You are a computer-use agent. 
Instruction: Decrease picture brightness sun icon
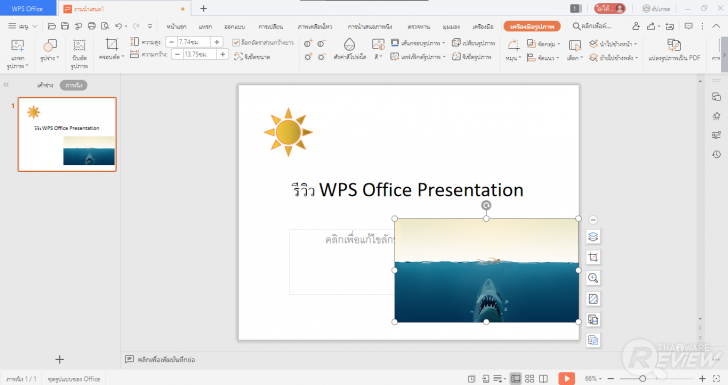(x=321, y=57)
